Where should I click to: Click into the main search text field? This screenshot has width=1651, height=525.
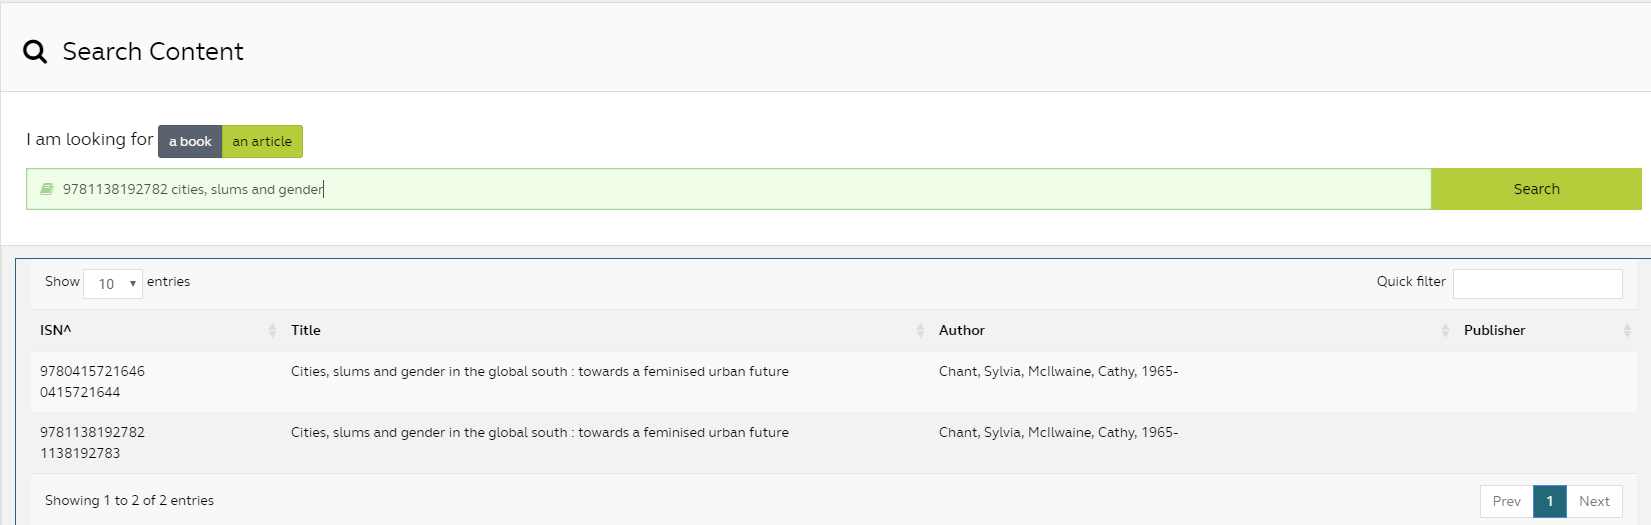coord(740,189)
